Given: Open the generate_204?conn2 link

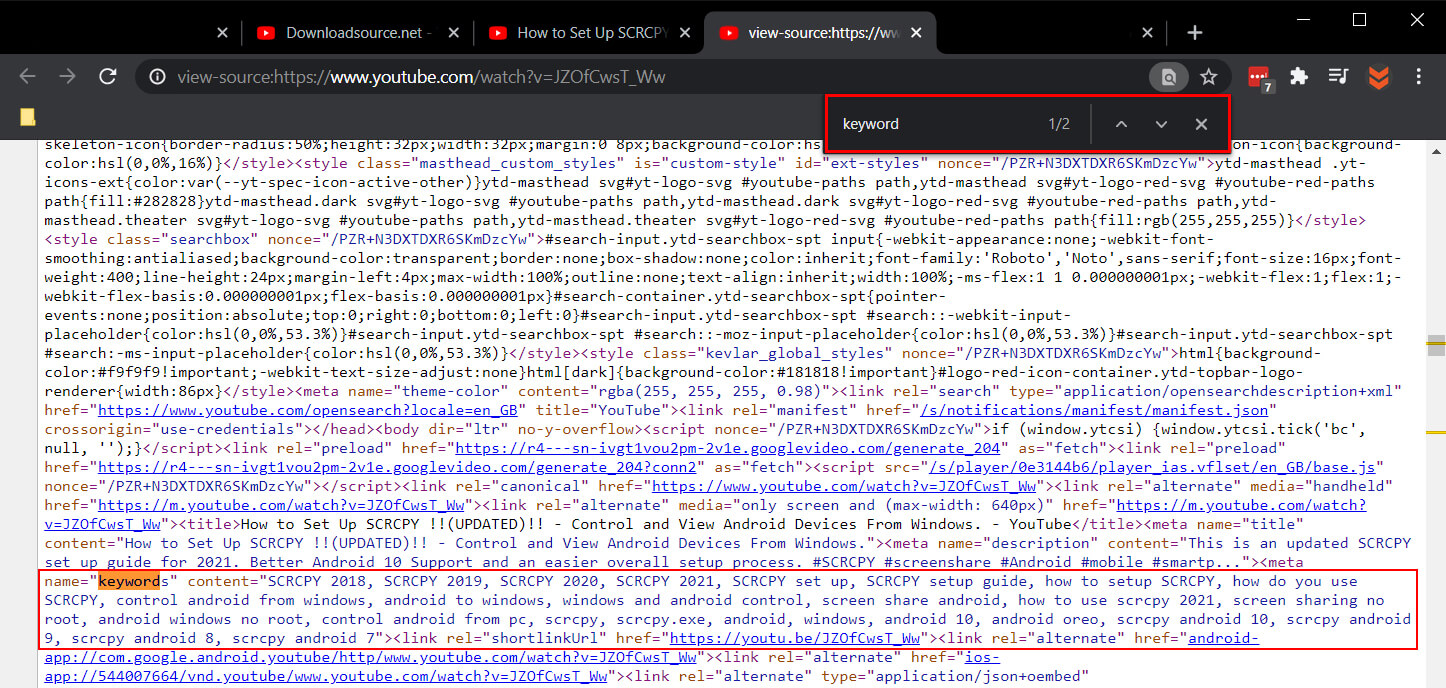Looking at the screenshot, I should 398,467.
